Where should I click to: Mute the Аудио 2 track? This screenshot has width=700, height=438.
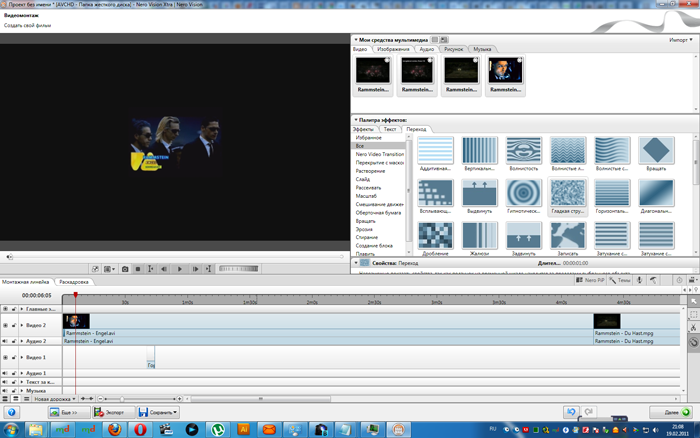click(5, 341)
